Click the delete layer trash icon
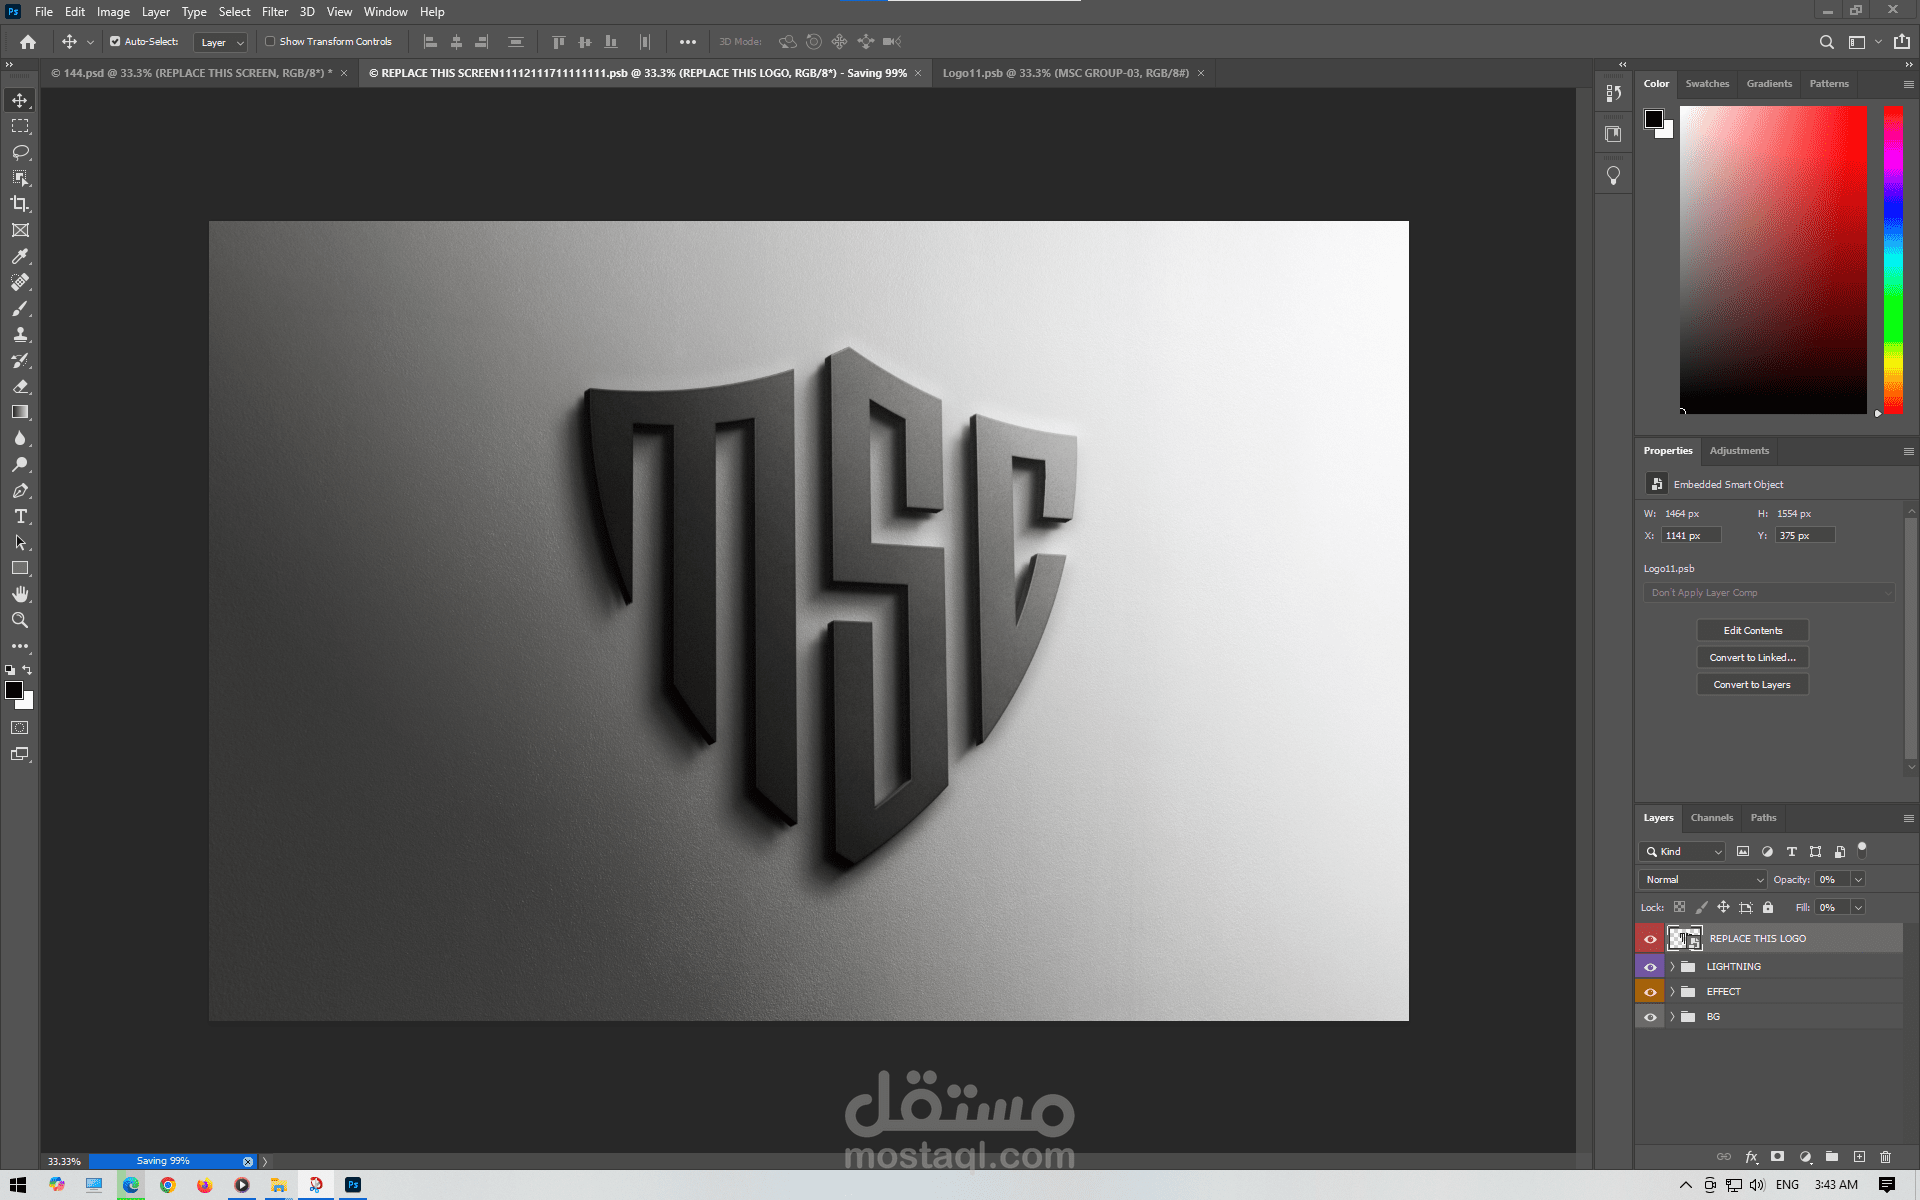The height and width of the screenshot is (1200, 1920). click(1885, 1157)
